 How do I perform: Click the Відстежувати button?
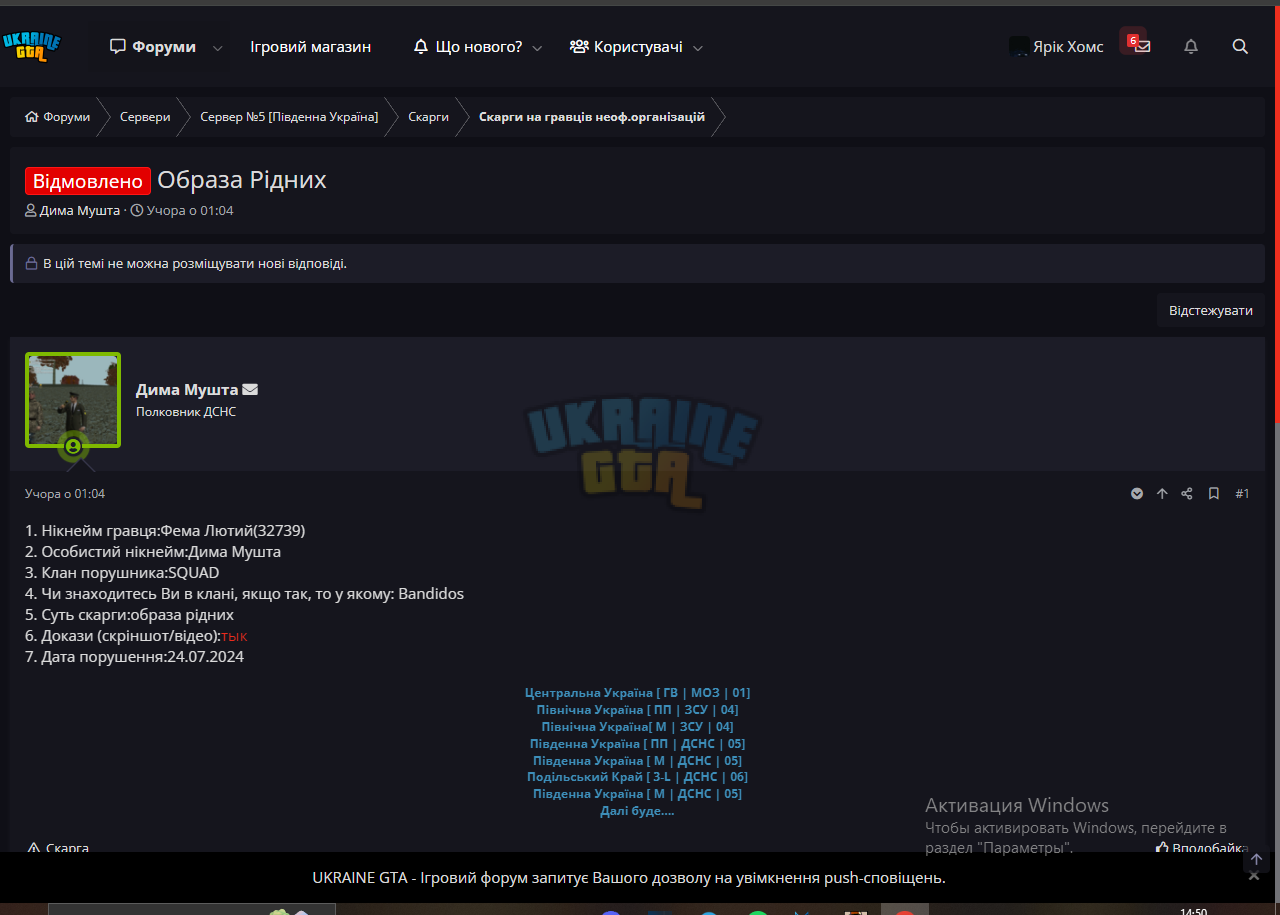coord(1211,310)
